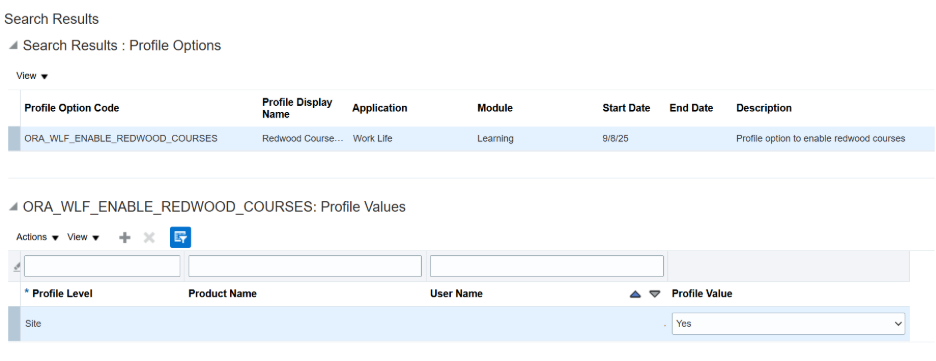Focus Product Name filter field
Viewport: 936px width, 361px height.
point(305,266)
